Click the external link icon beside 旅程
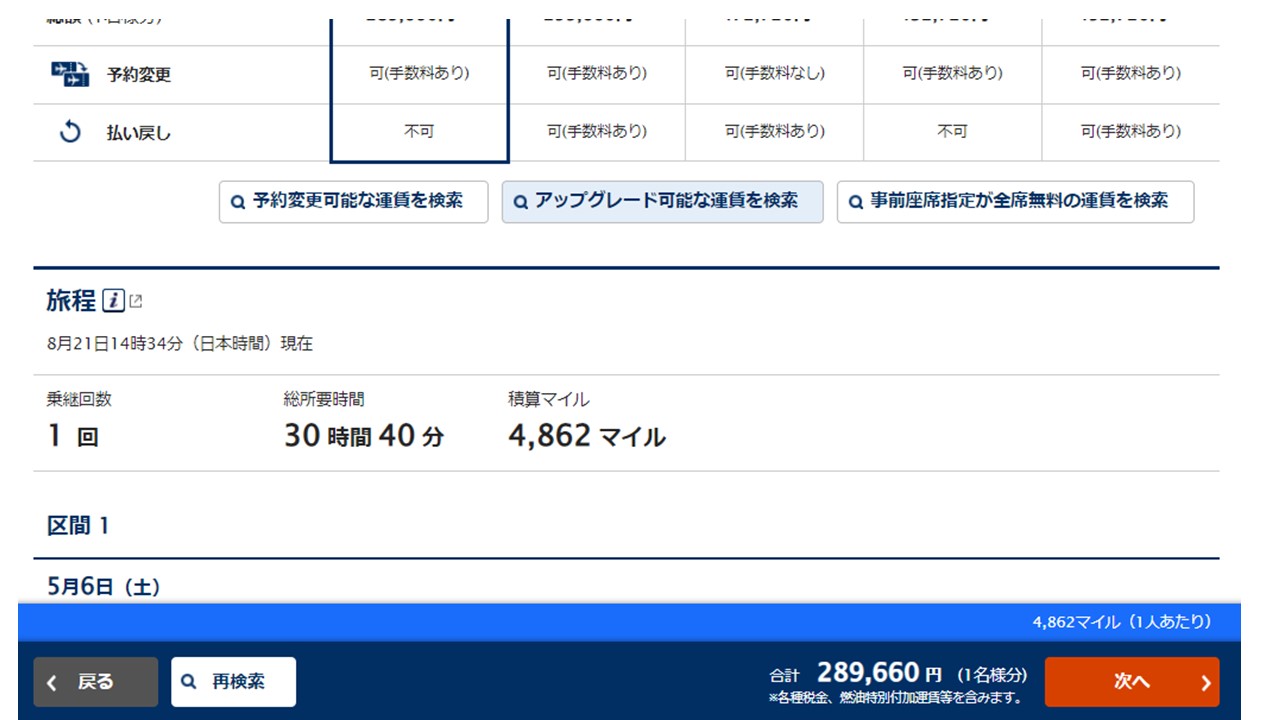Viewport: 1280px width, 720px height. [136, 300]
